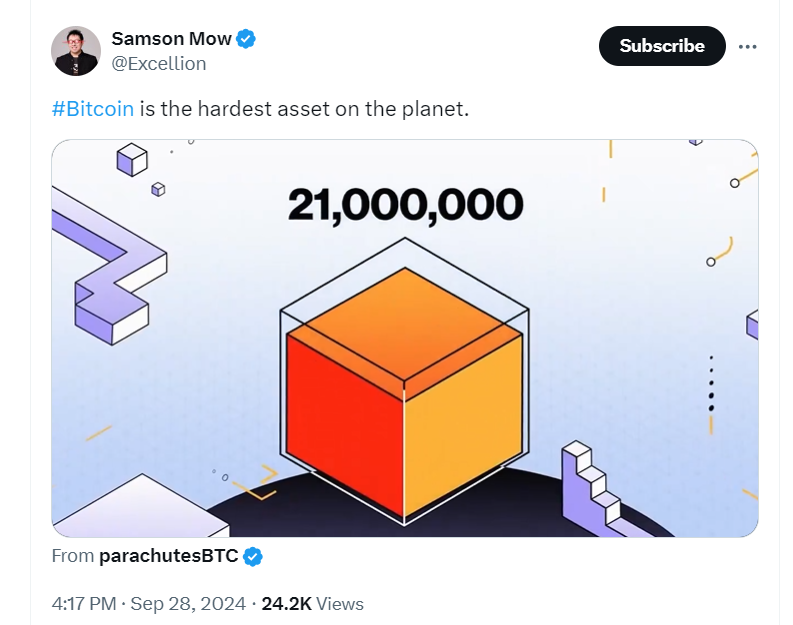This screenshot has height=625, width=793.
Task: Click the Samson Mow display name
Action: [171, 38]
